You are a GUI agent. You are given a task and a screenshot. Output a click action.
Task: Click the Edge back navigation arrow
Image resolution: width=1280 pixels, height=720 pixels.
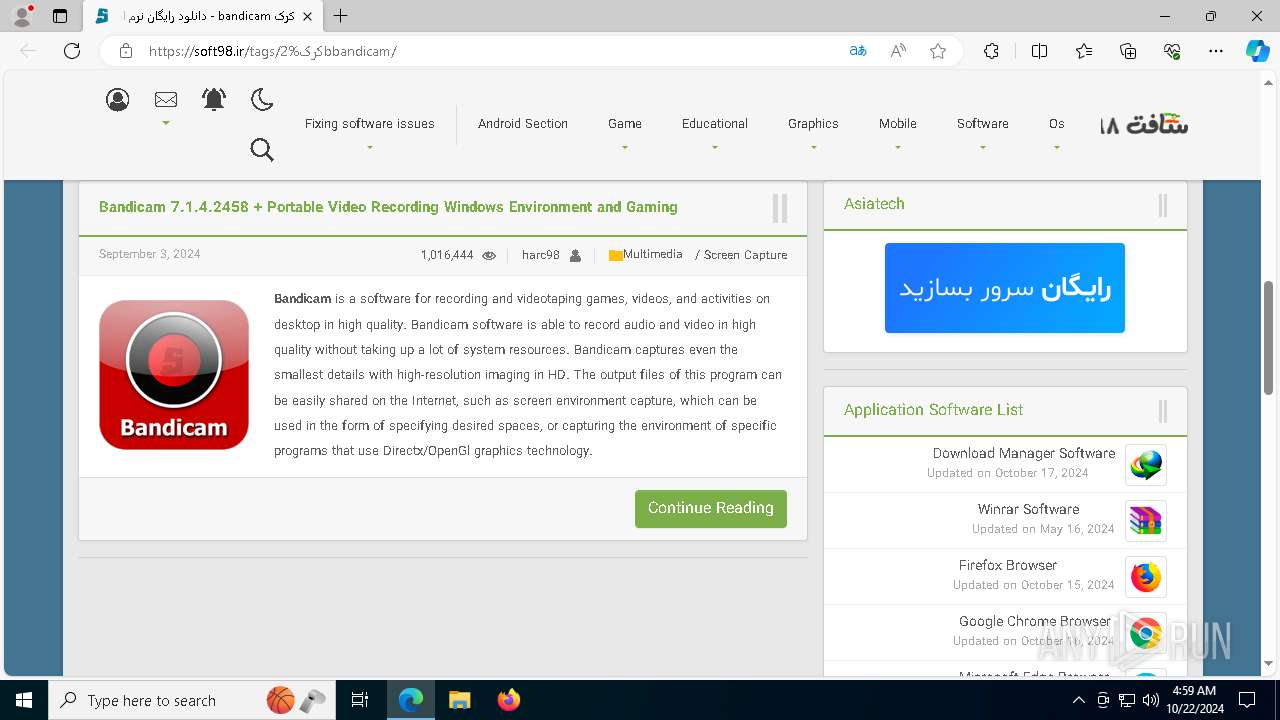pyautogui.click(x=28, y=51)
